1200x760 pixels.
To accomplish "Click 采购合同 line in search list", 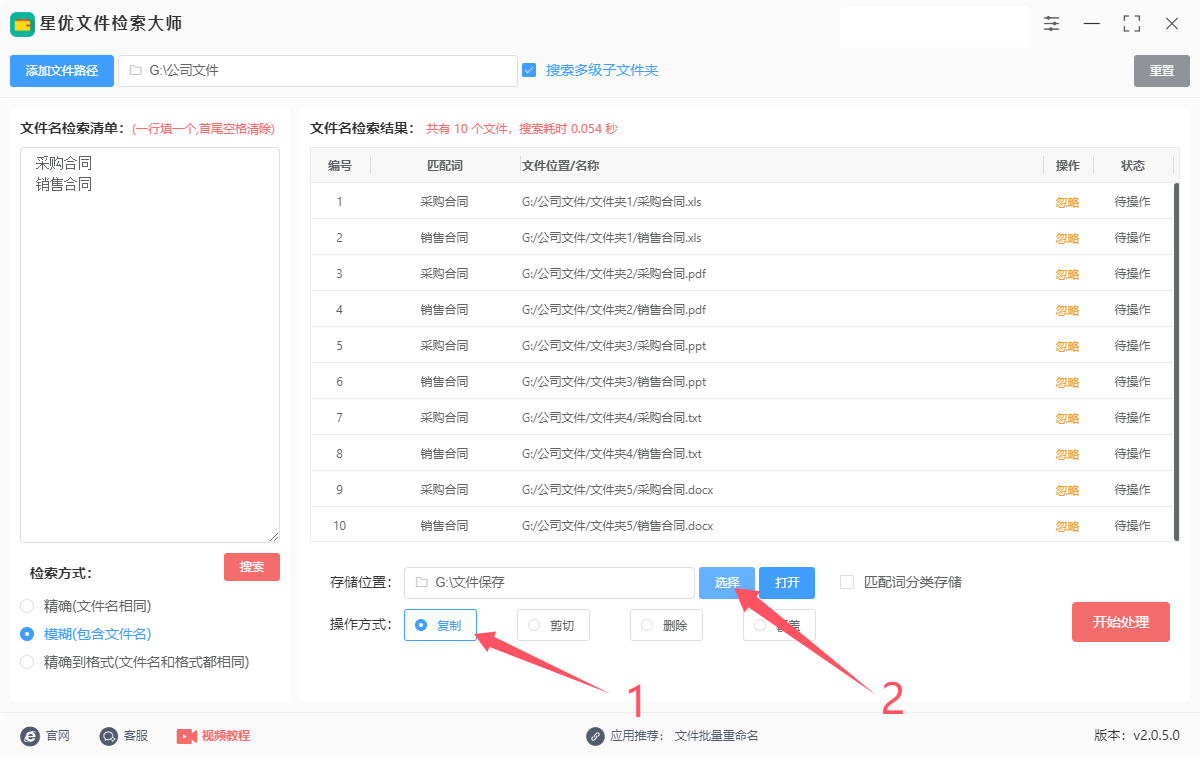I will pos(64,162).
